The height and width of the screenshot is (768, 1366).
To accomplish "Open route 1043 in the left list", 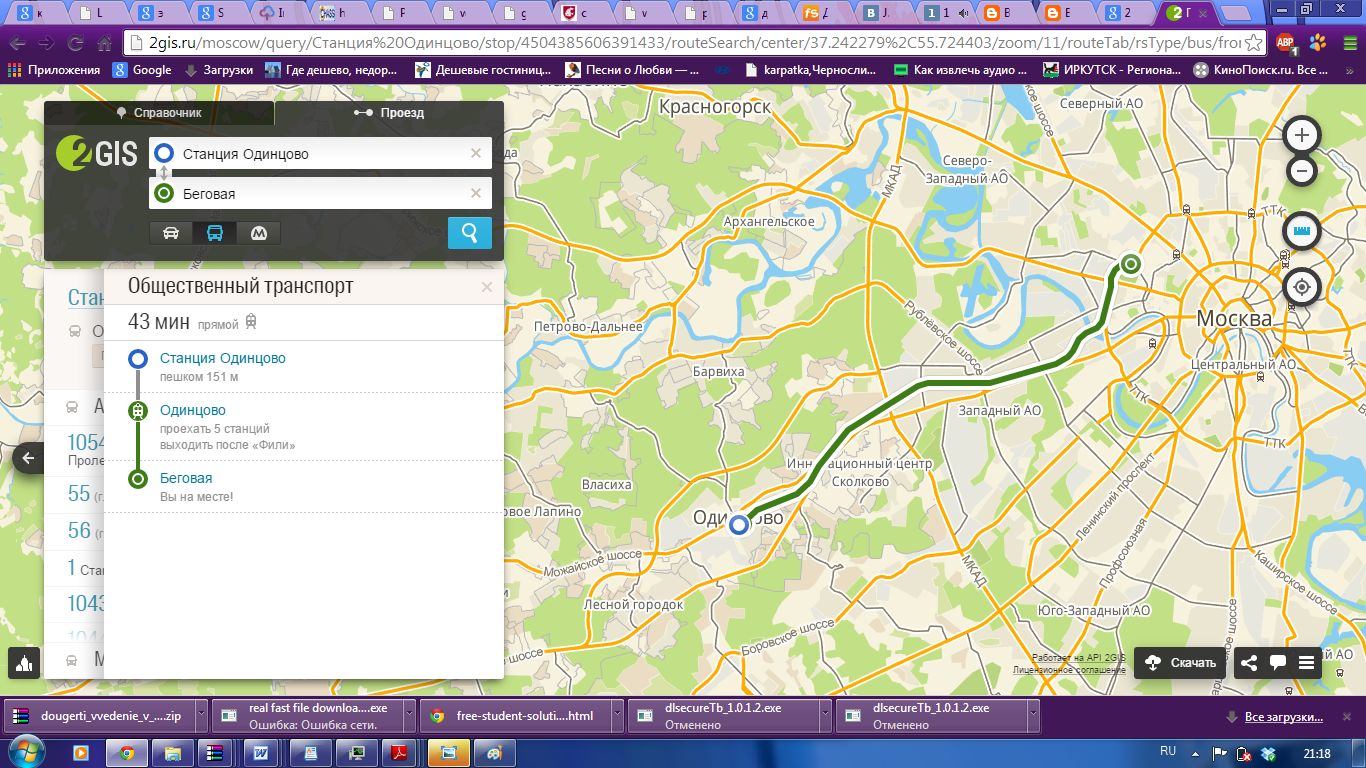I will pos(85,603).
